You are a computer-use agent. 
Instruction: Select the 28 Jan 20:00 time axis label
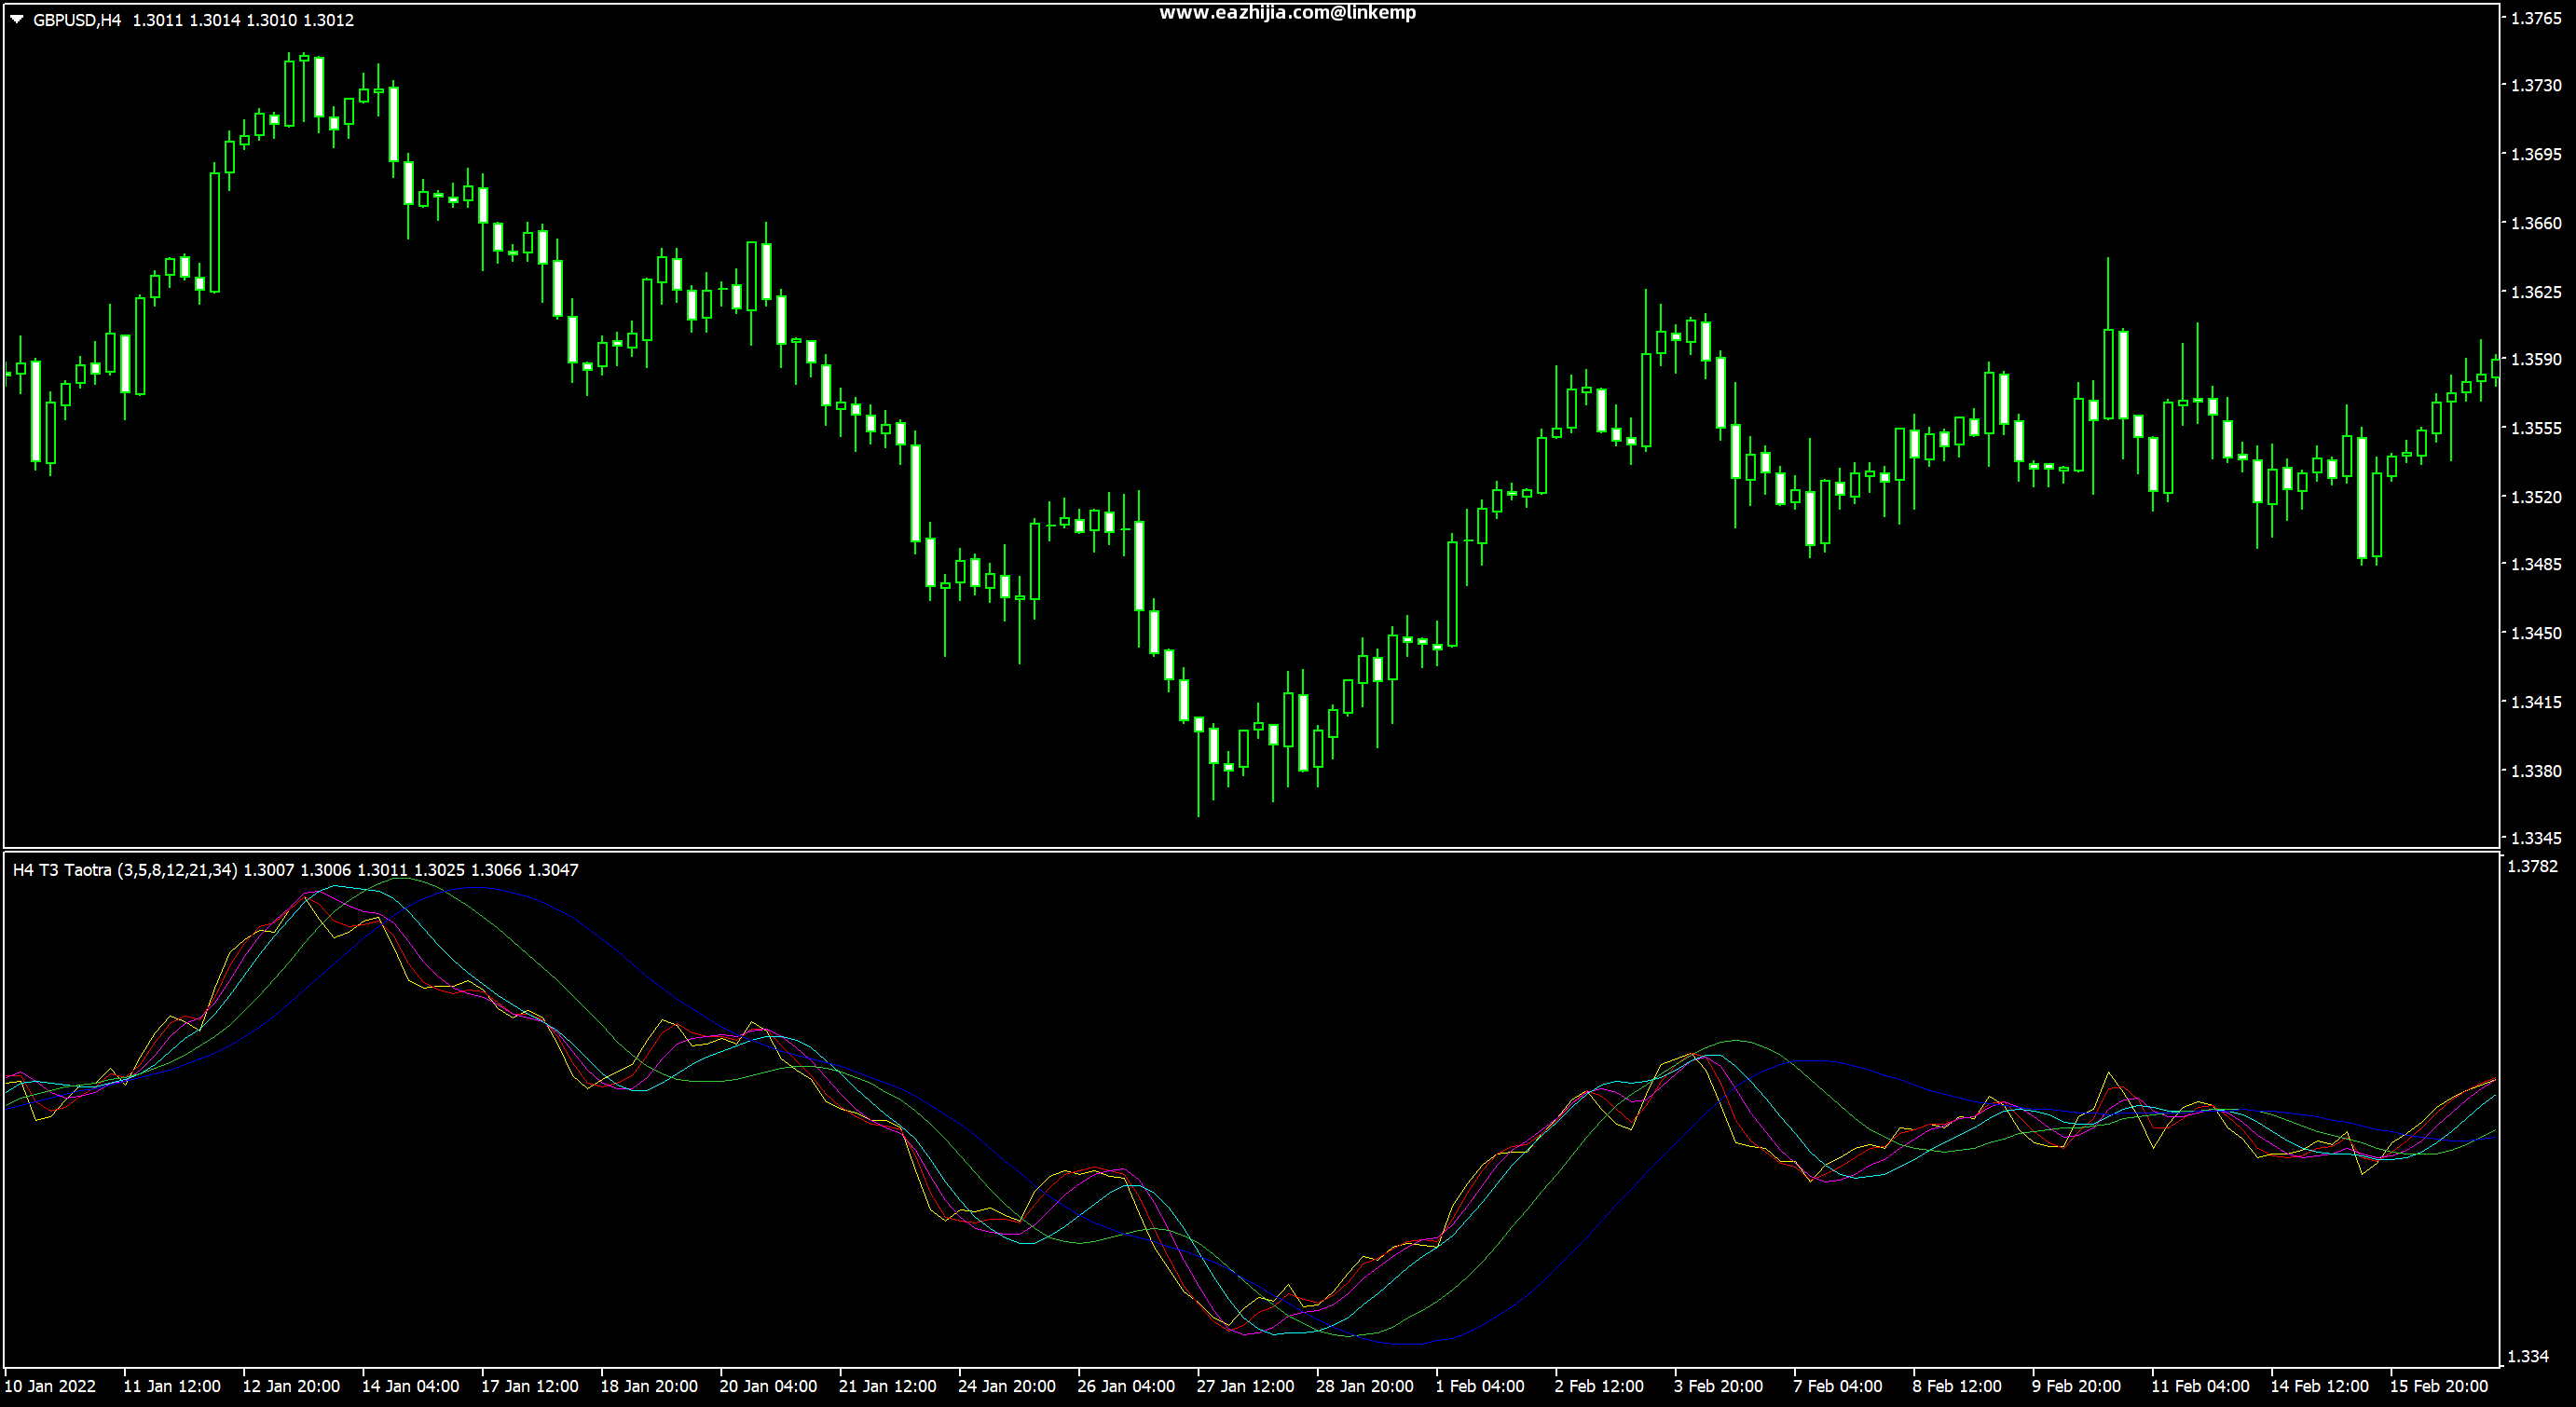point(1365,1386)
